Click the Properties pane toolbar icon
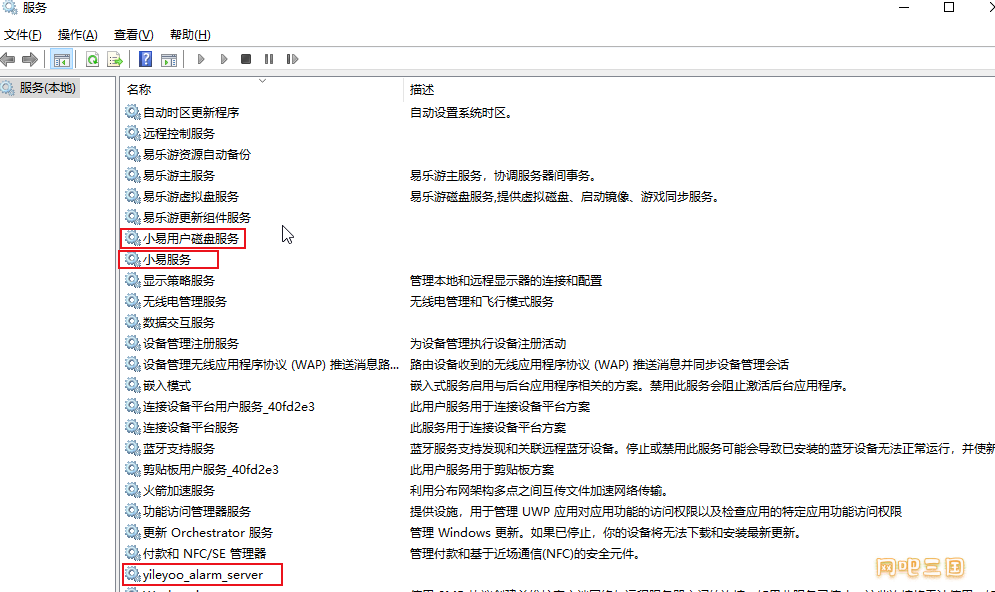This screenshot has width=995, height=592. [x=169, y=60]
